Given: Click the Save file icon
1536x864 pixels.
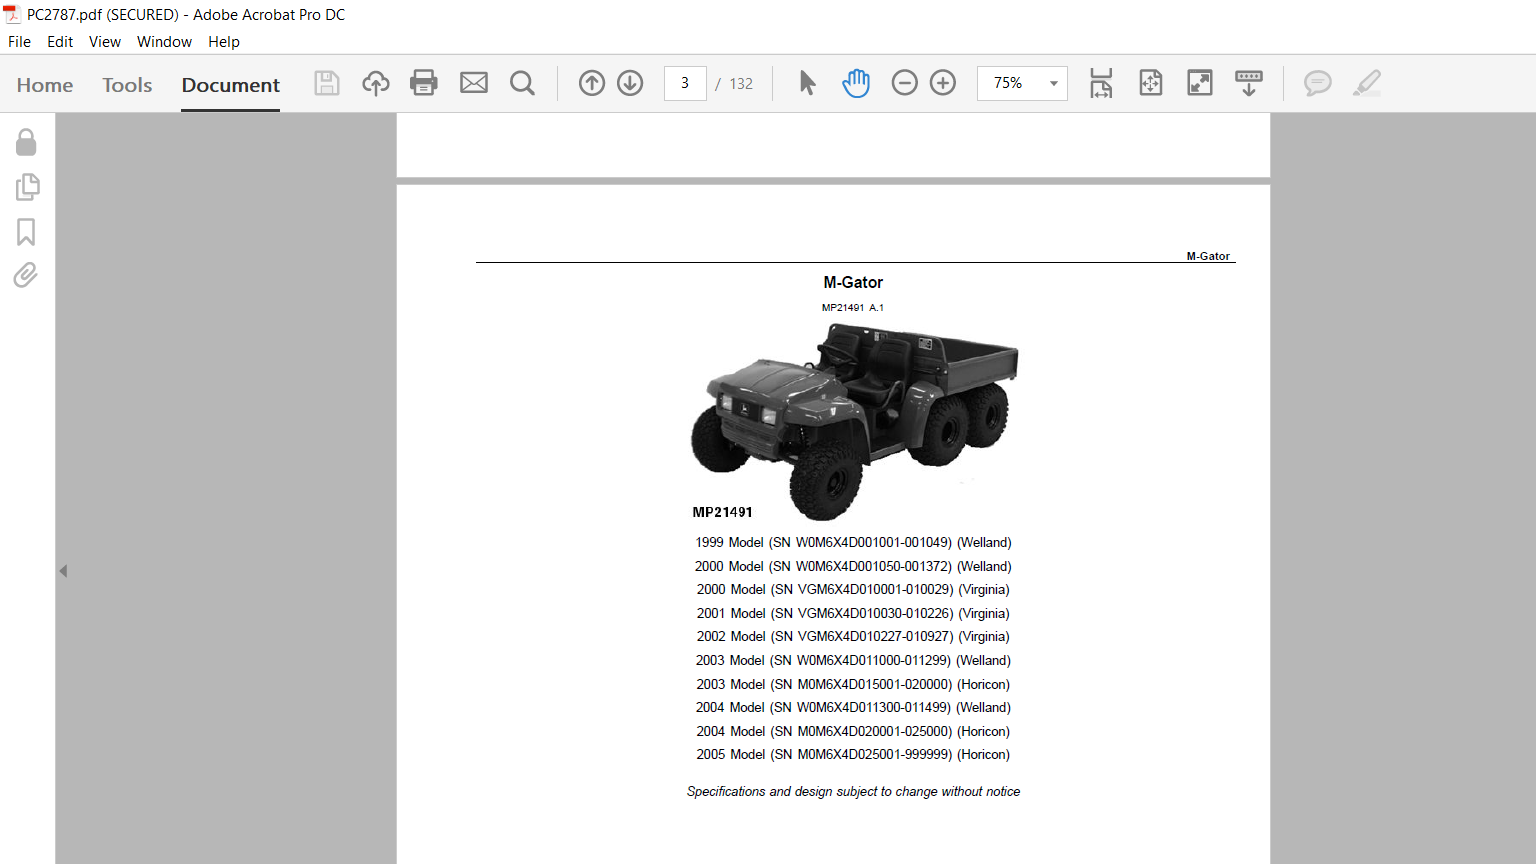Looking at the screenshot, I should click(327, 83).
